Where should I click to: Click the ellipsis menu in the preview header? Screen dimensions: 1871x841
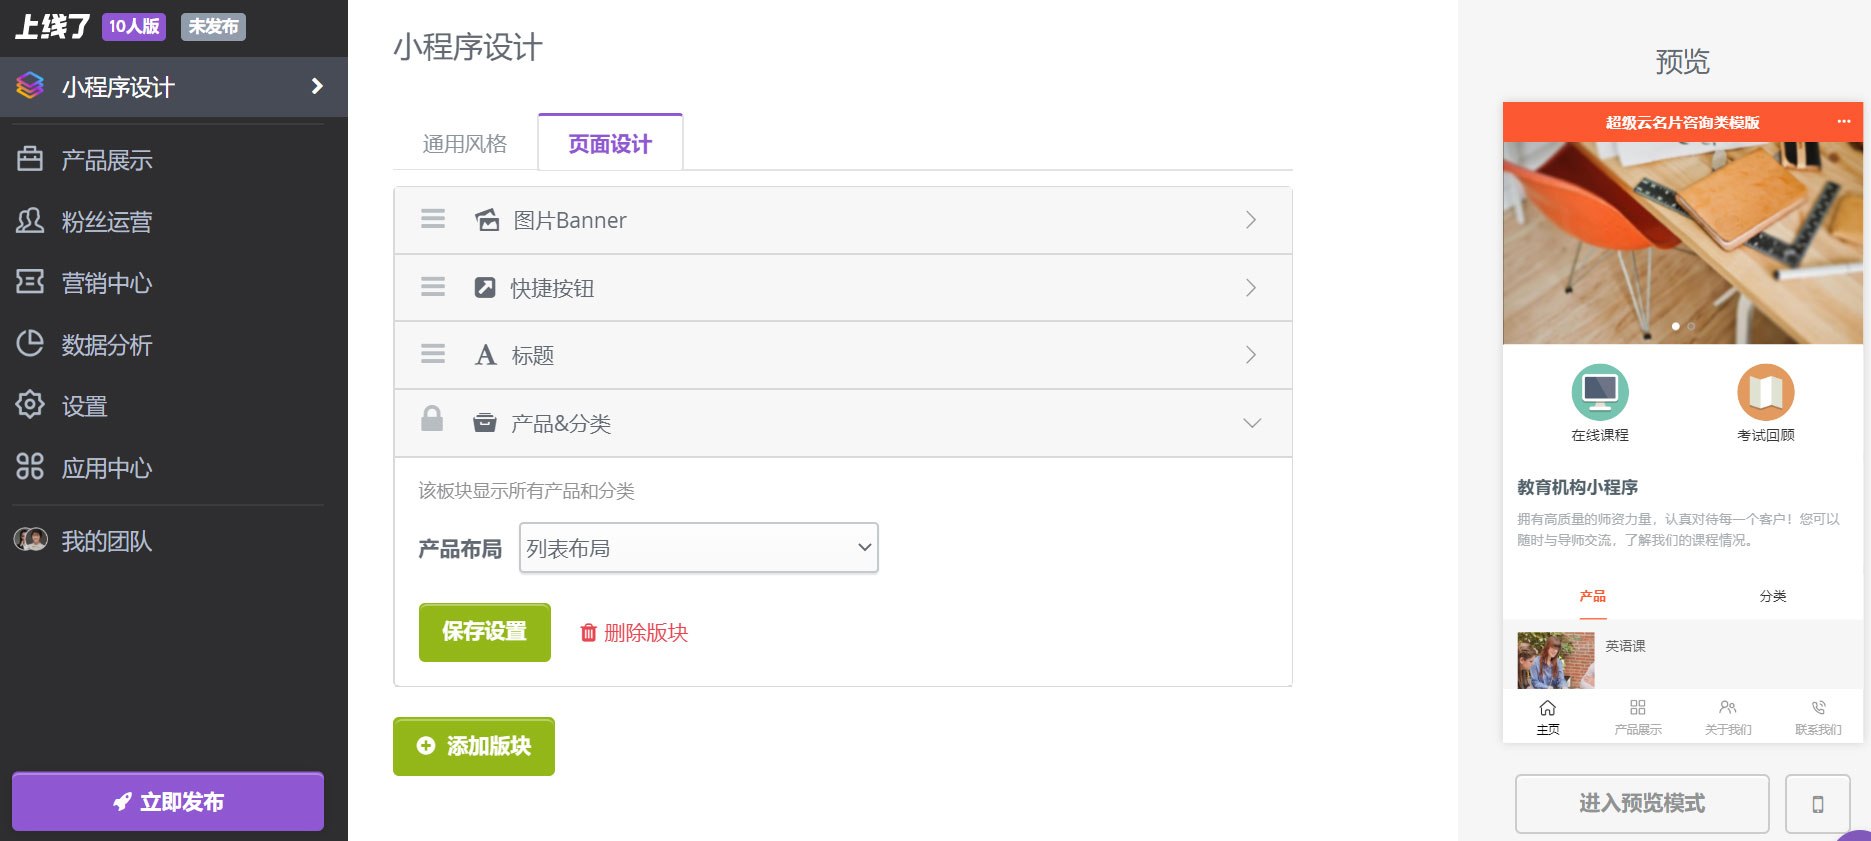(1843, 122)
